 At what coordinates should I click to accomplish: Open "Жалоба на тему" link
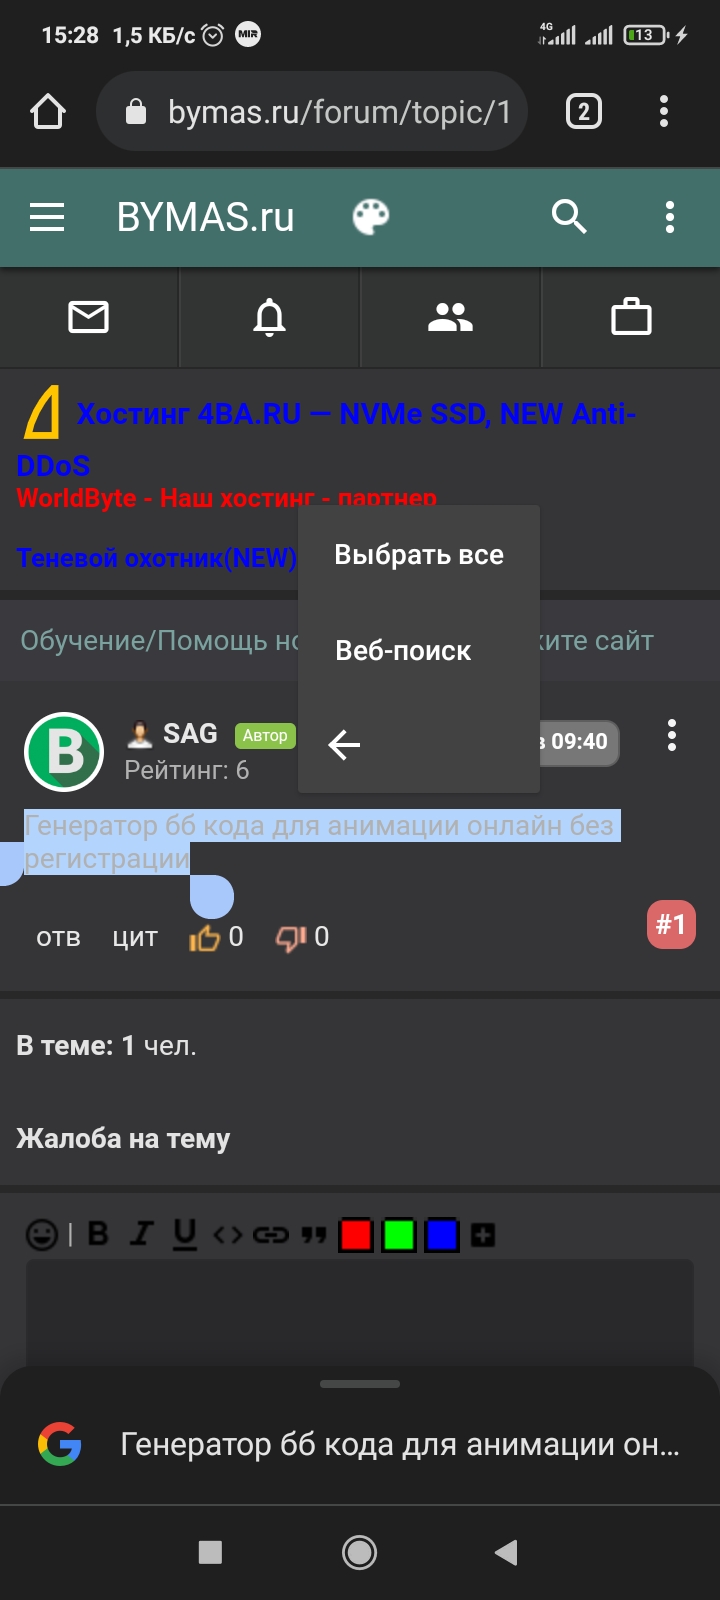pos(123,1139)
